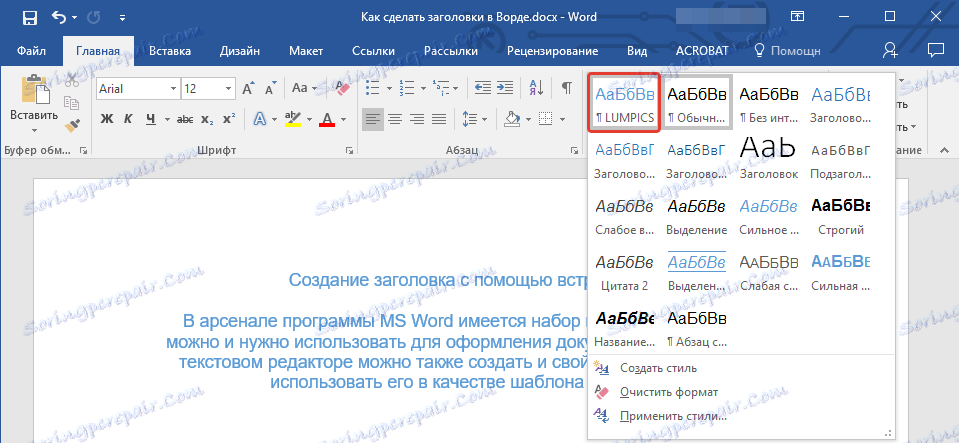Open the Буфер обмена dialog launcher
959x443 pixels.
click(83, 150)
